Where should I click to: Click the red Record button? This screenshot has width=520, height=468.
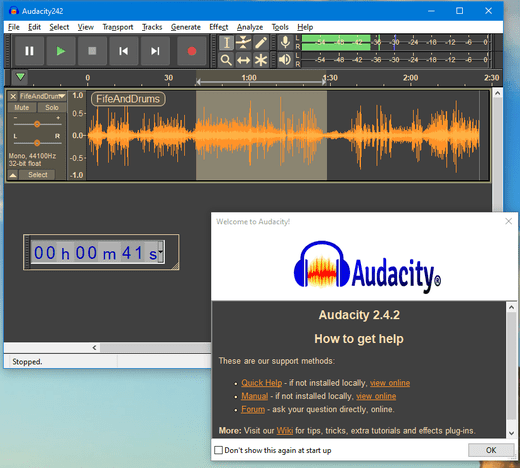click(191, 51)
